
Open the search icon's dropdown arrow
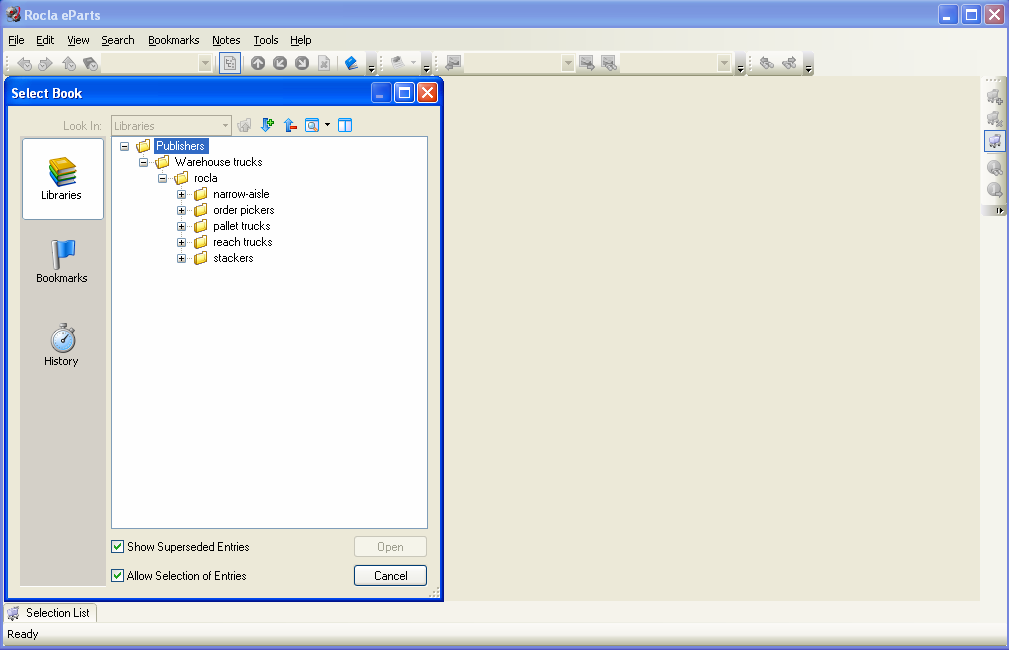(328, 125)
